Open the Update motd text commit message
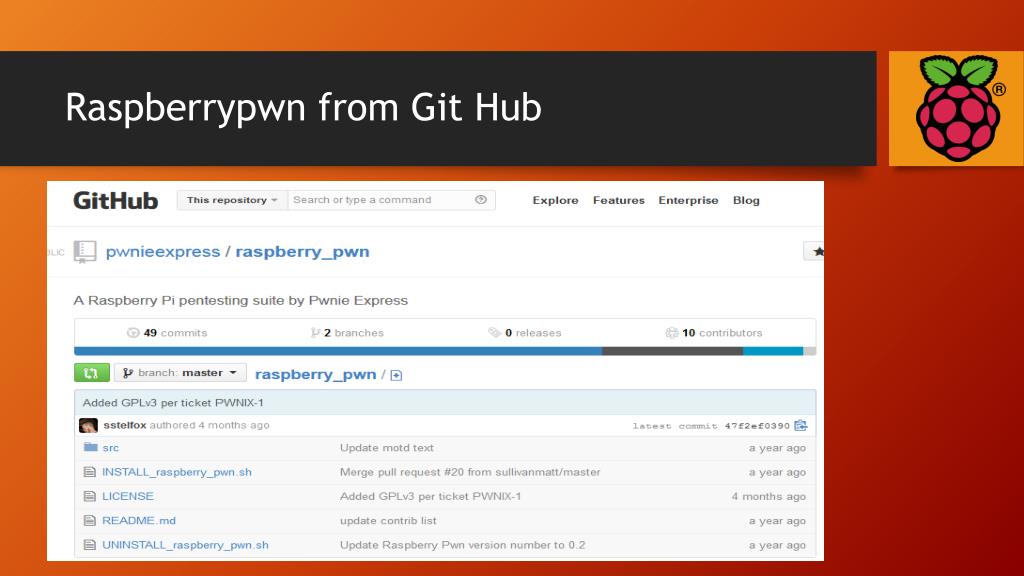 387,448
